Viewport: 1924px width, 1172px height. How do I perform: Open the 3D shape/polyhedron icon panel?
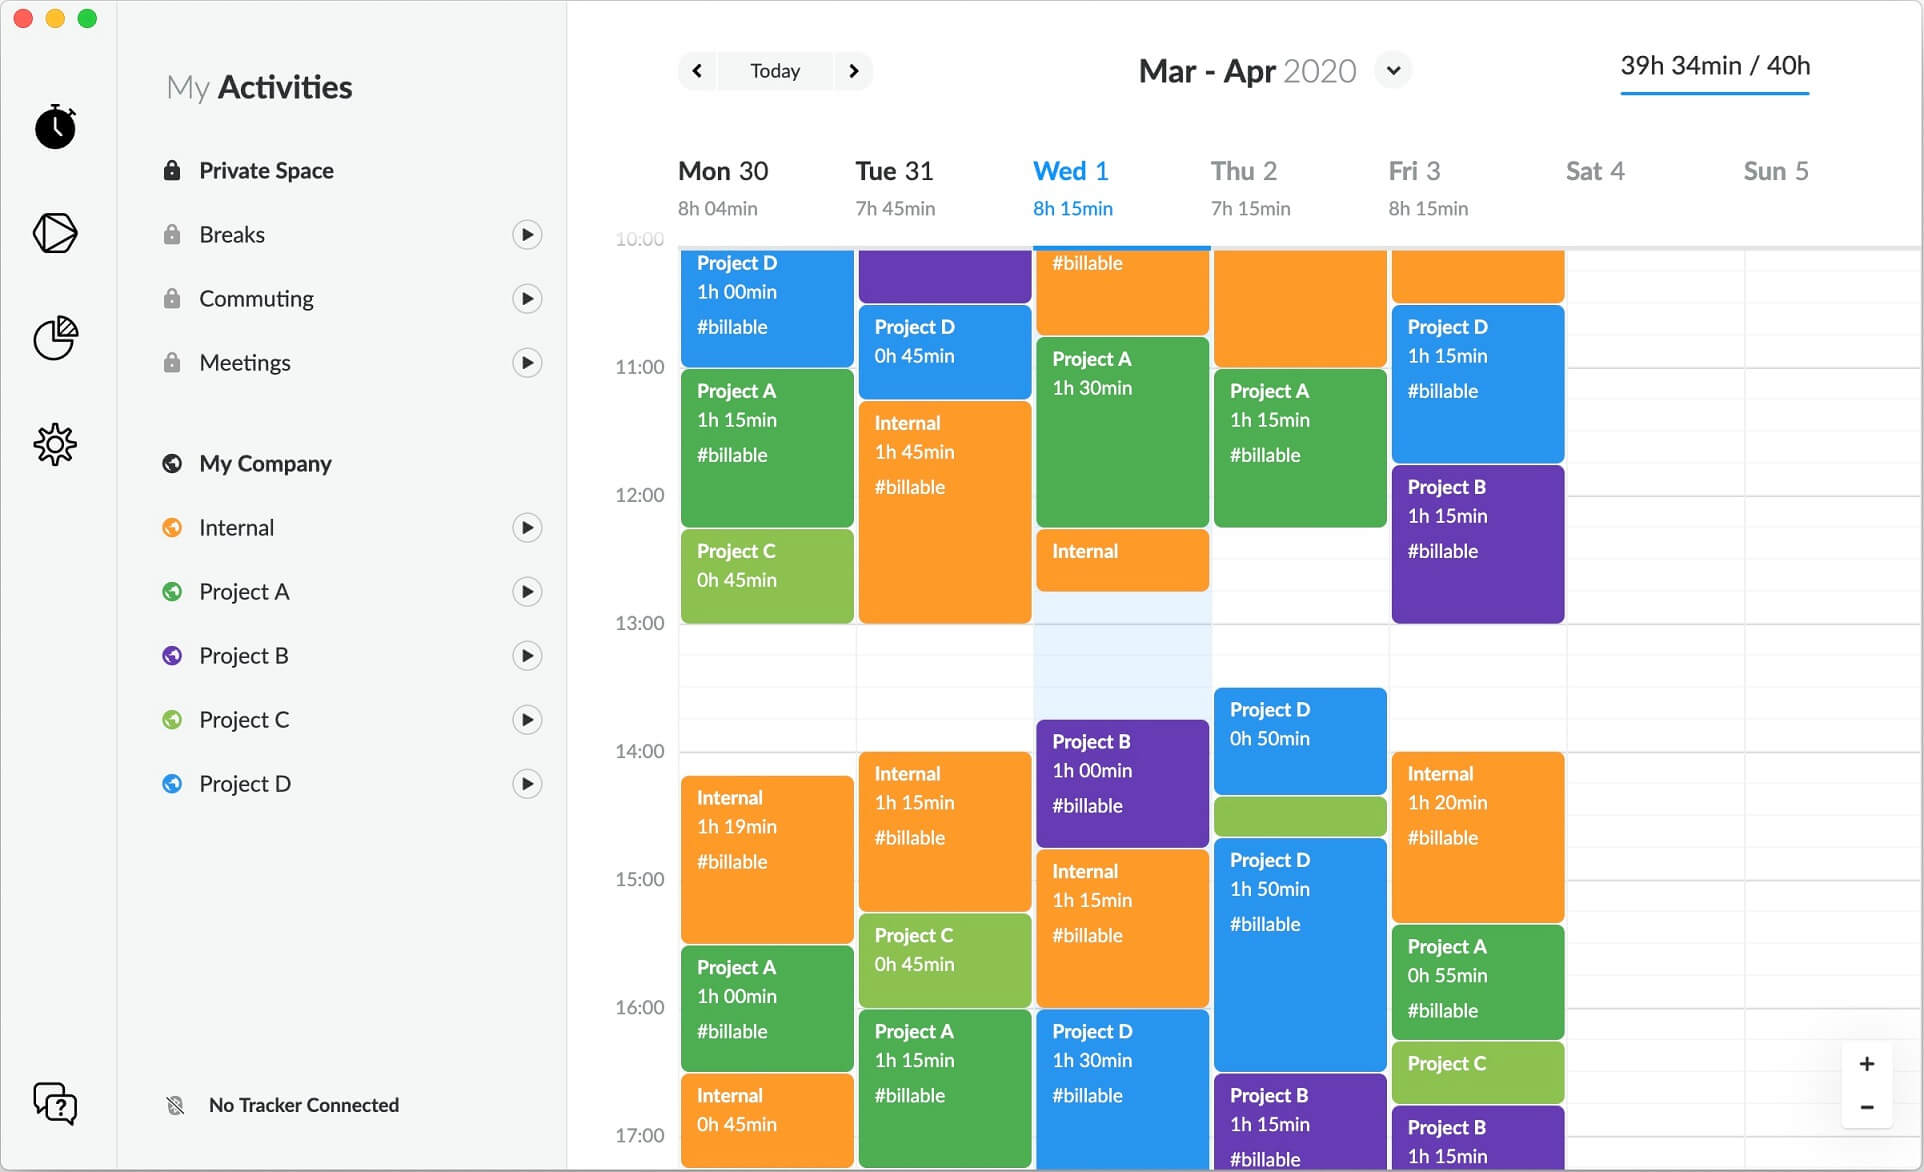55,232
